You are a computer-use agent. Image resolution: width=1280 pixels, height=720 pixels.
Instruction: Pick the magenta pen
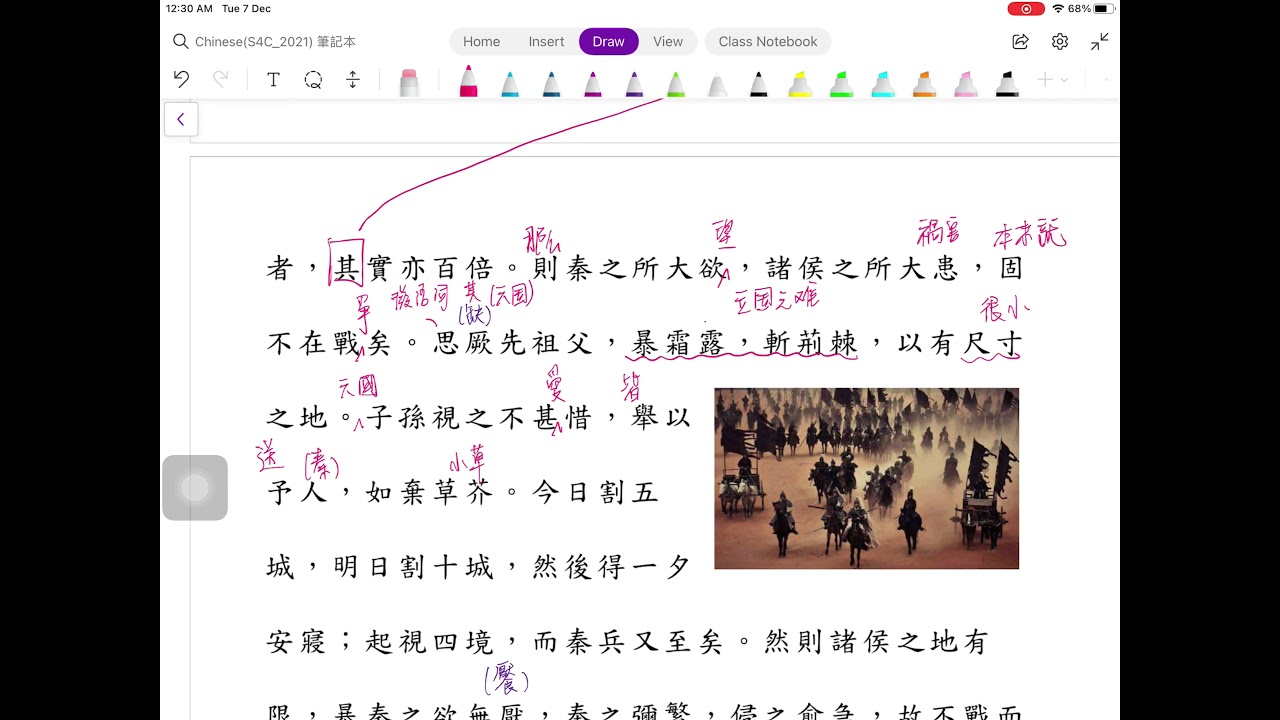pos(468,81)
